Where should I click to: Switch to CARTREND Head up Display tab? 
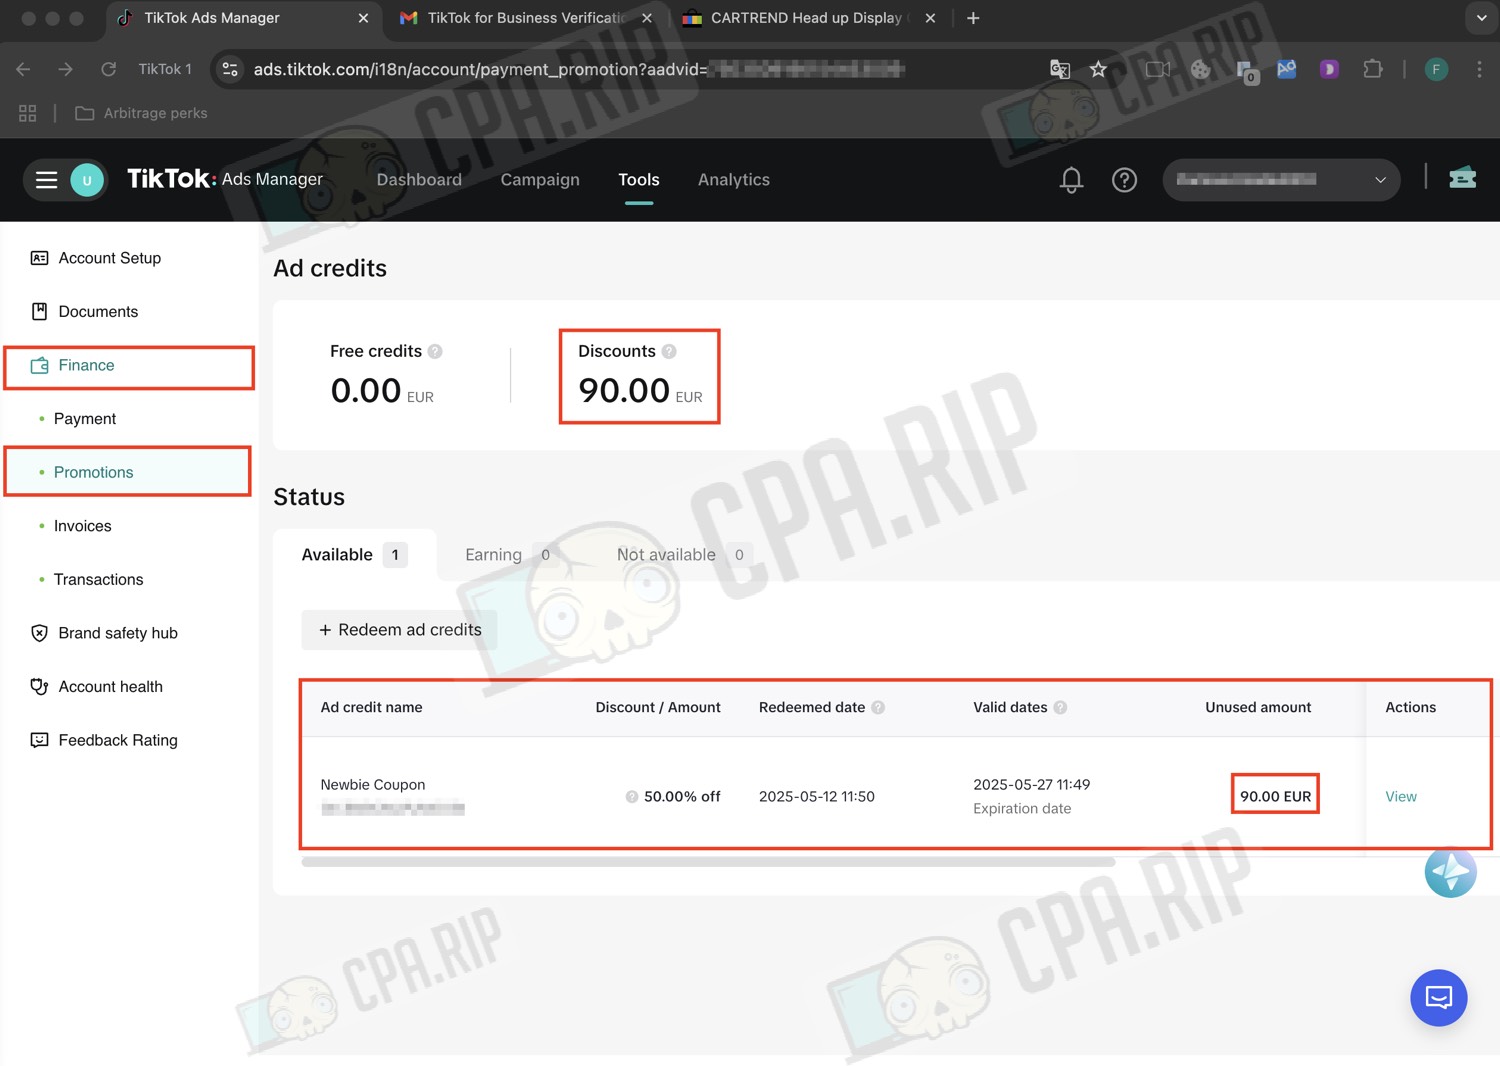point(810,18)
